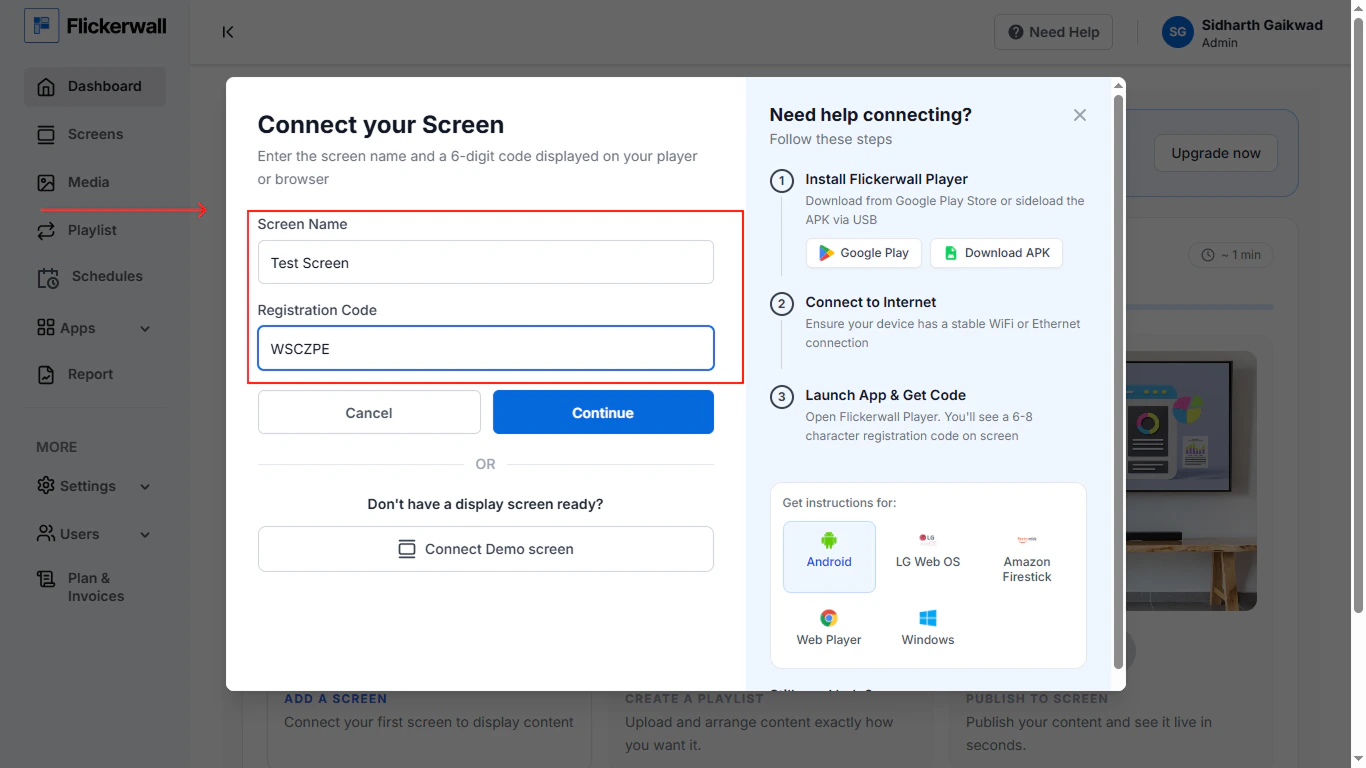The height and width of the screenshot is (768, 1366).
Task: Open the Playlist menu item
Action: (x=95, y=231)
